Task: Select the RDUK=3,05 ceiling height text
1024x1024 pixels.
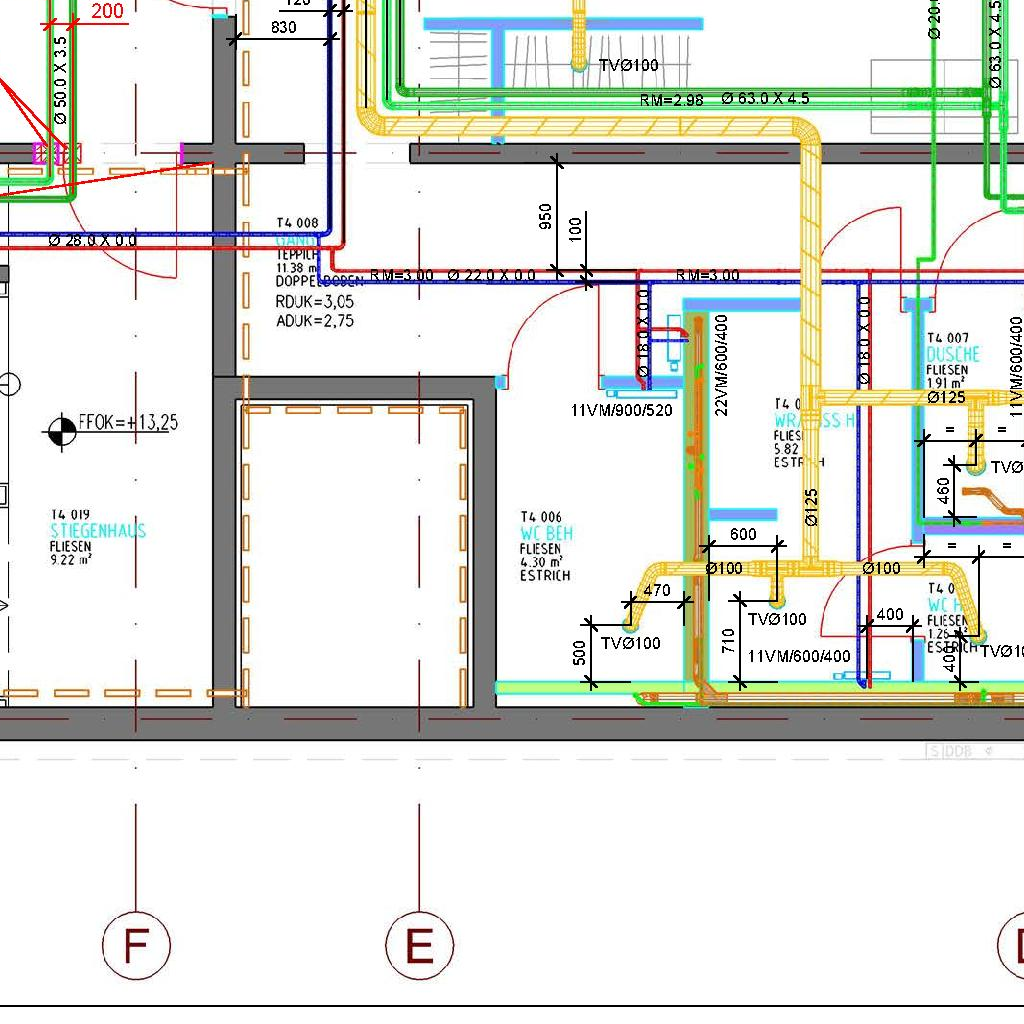Action: coord(315,302)
